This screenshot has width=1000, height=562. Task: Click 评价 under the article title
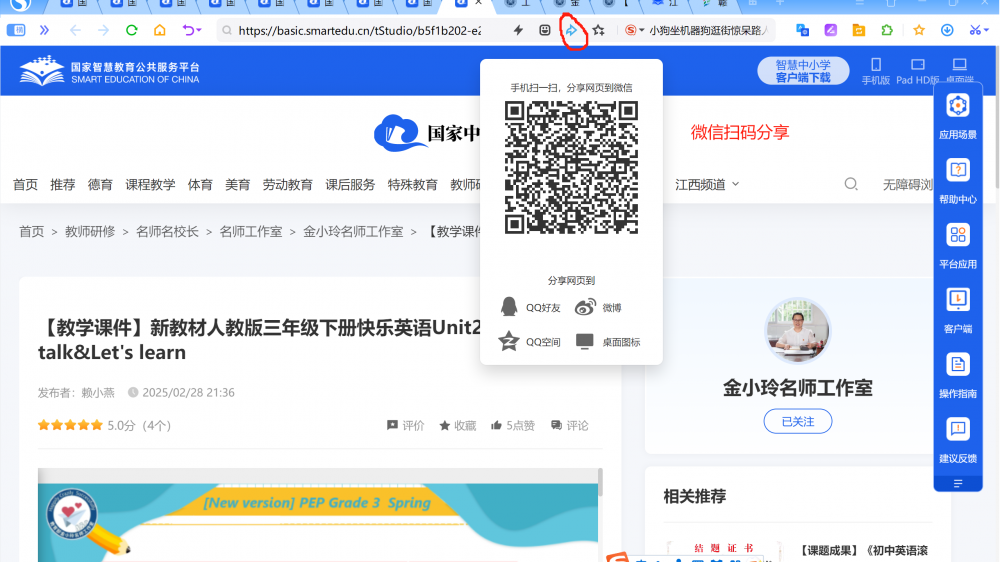click(x=406, y=425)
